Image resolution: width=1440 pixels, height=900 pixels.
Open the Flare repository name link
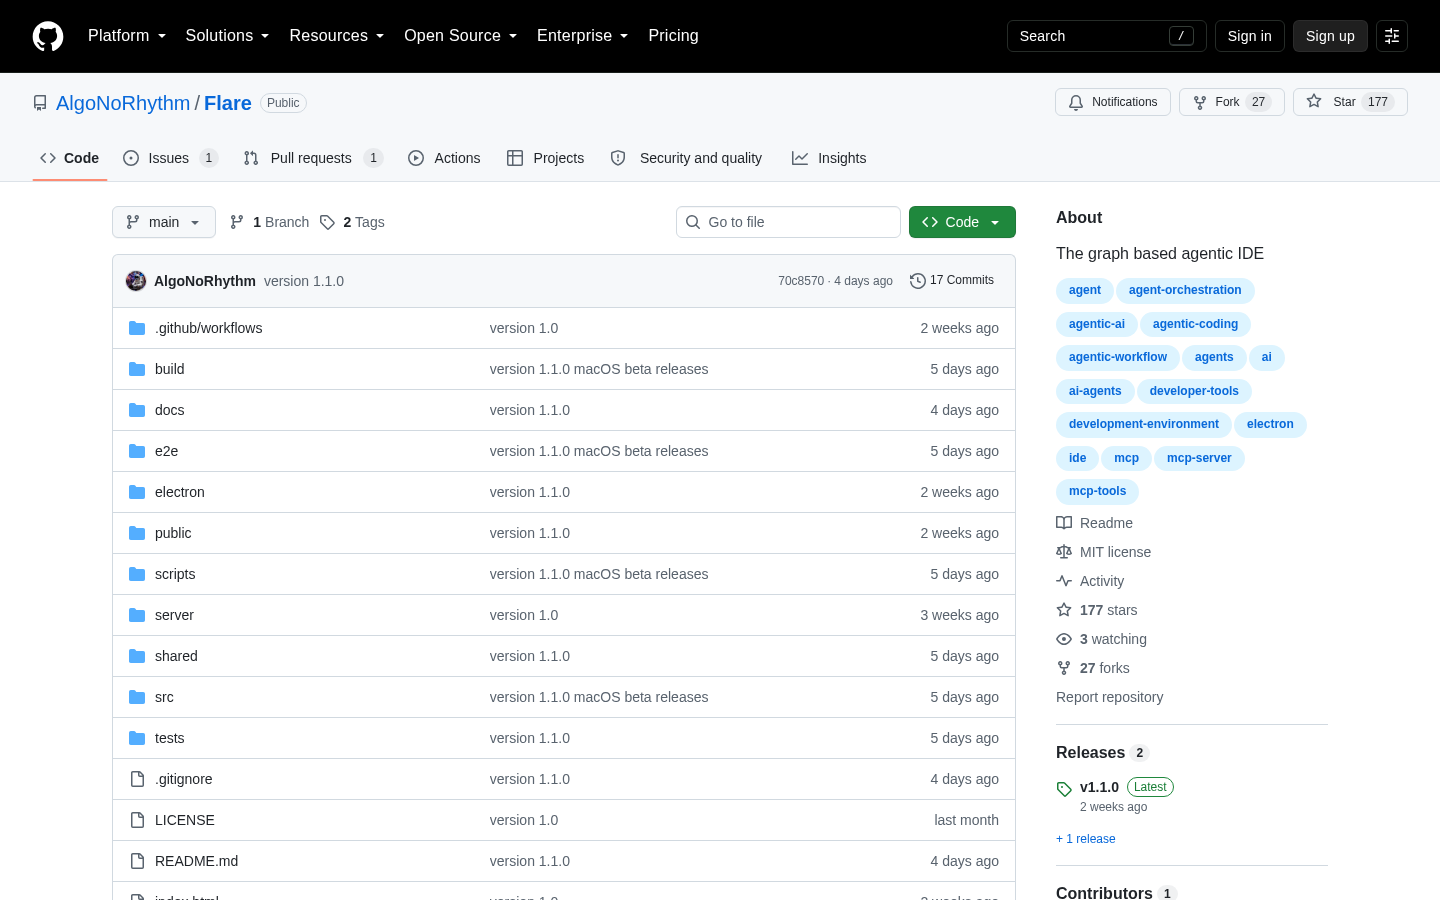point(228,103)
